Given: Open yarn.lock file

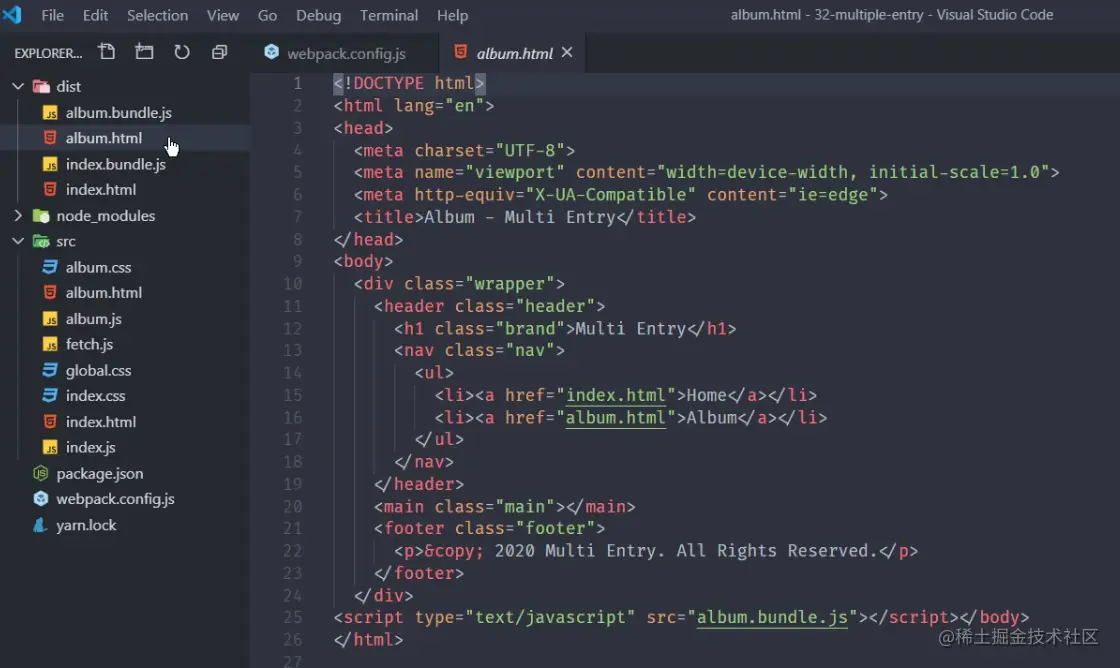Looking at the screenshot, I should tap(86, 525).
